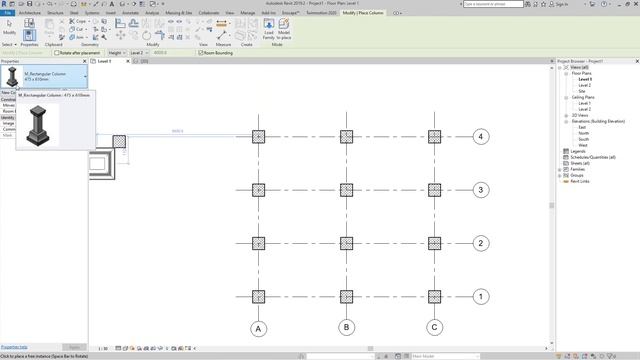640x360 pixels.
Task: Click the Aligned Dimension measure icon
Action: pyautogui.click(x=221, y=24)
